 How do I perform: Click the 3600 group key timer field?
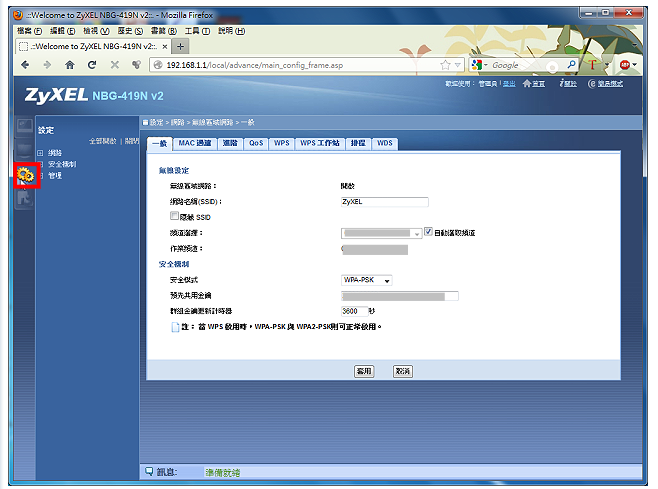(x=355, y=311)
